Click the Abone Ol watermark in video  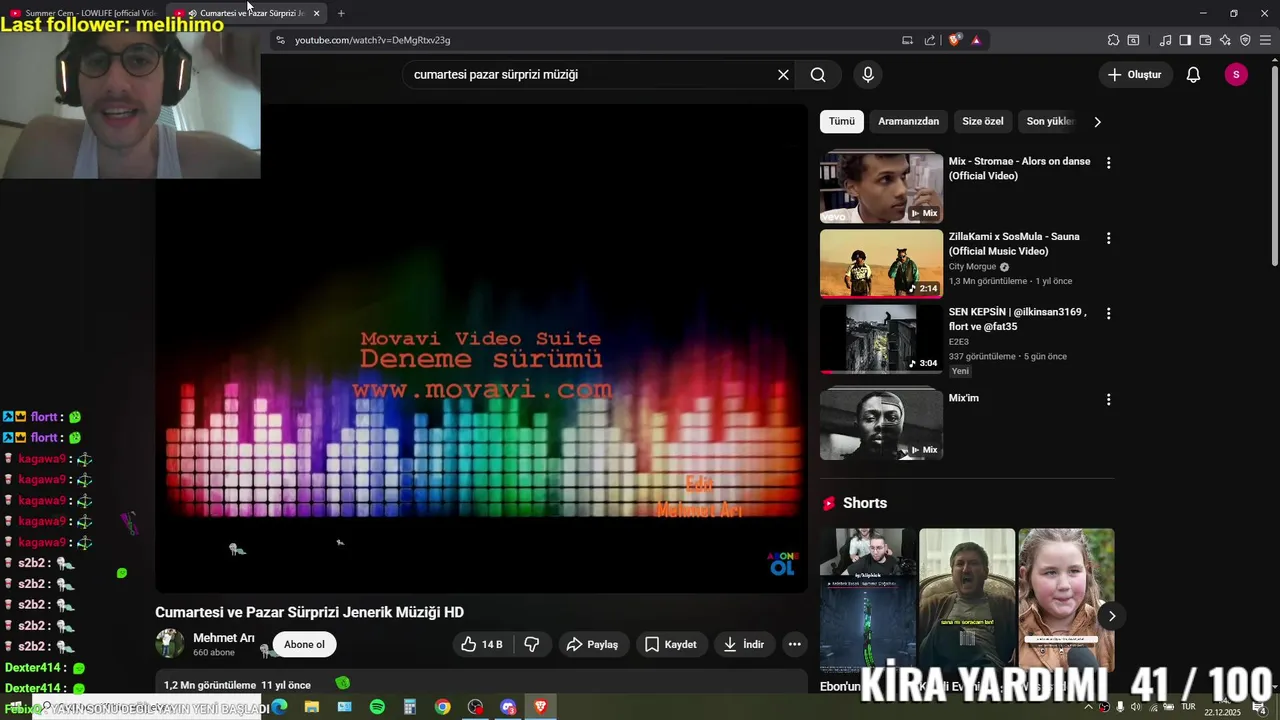click(783, 563)
